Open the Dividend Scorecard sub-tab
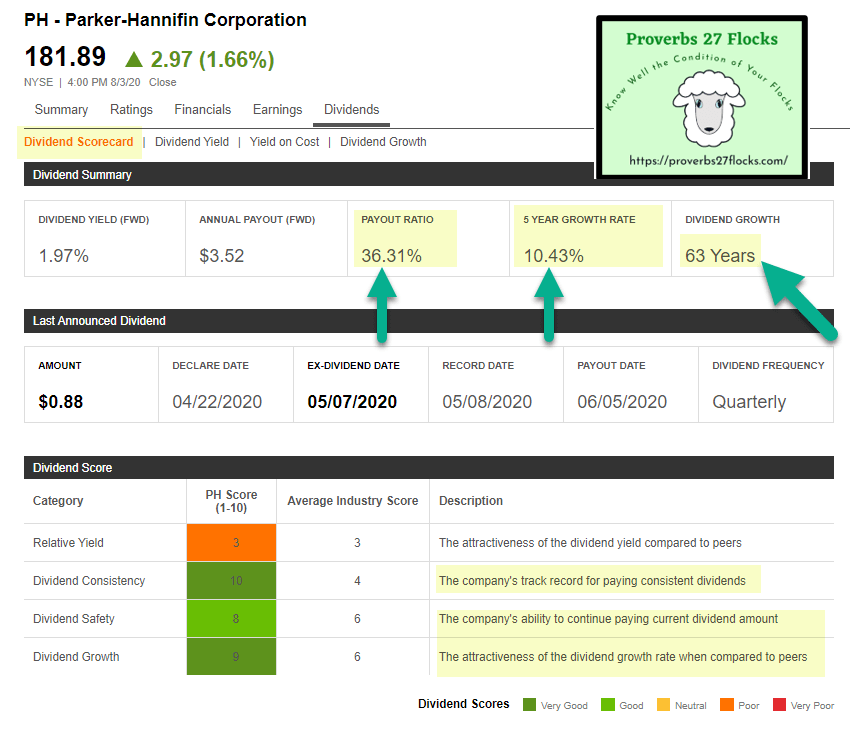 pos(78,142)
